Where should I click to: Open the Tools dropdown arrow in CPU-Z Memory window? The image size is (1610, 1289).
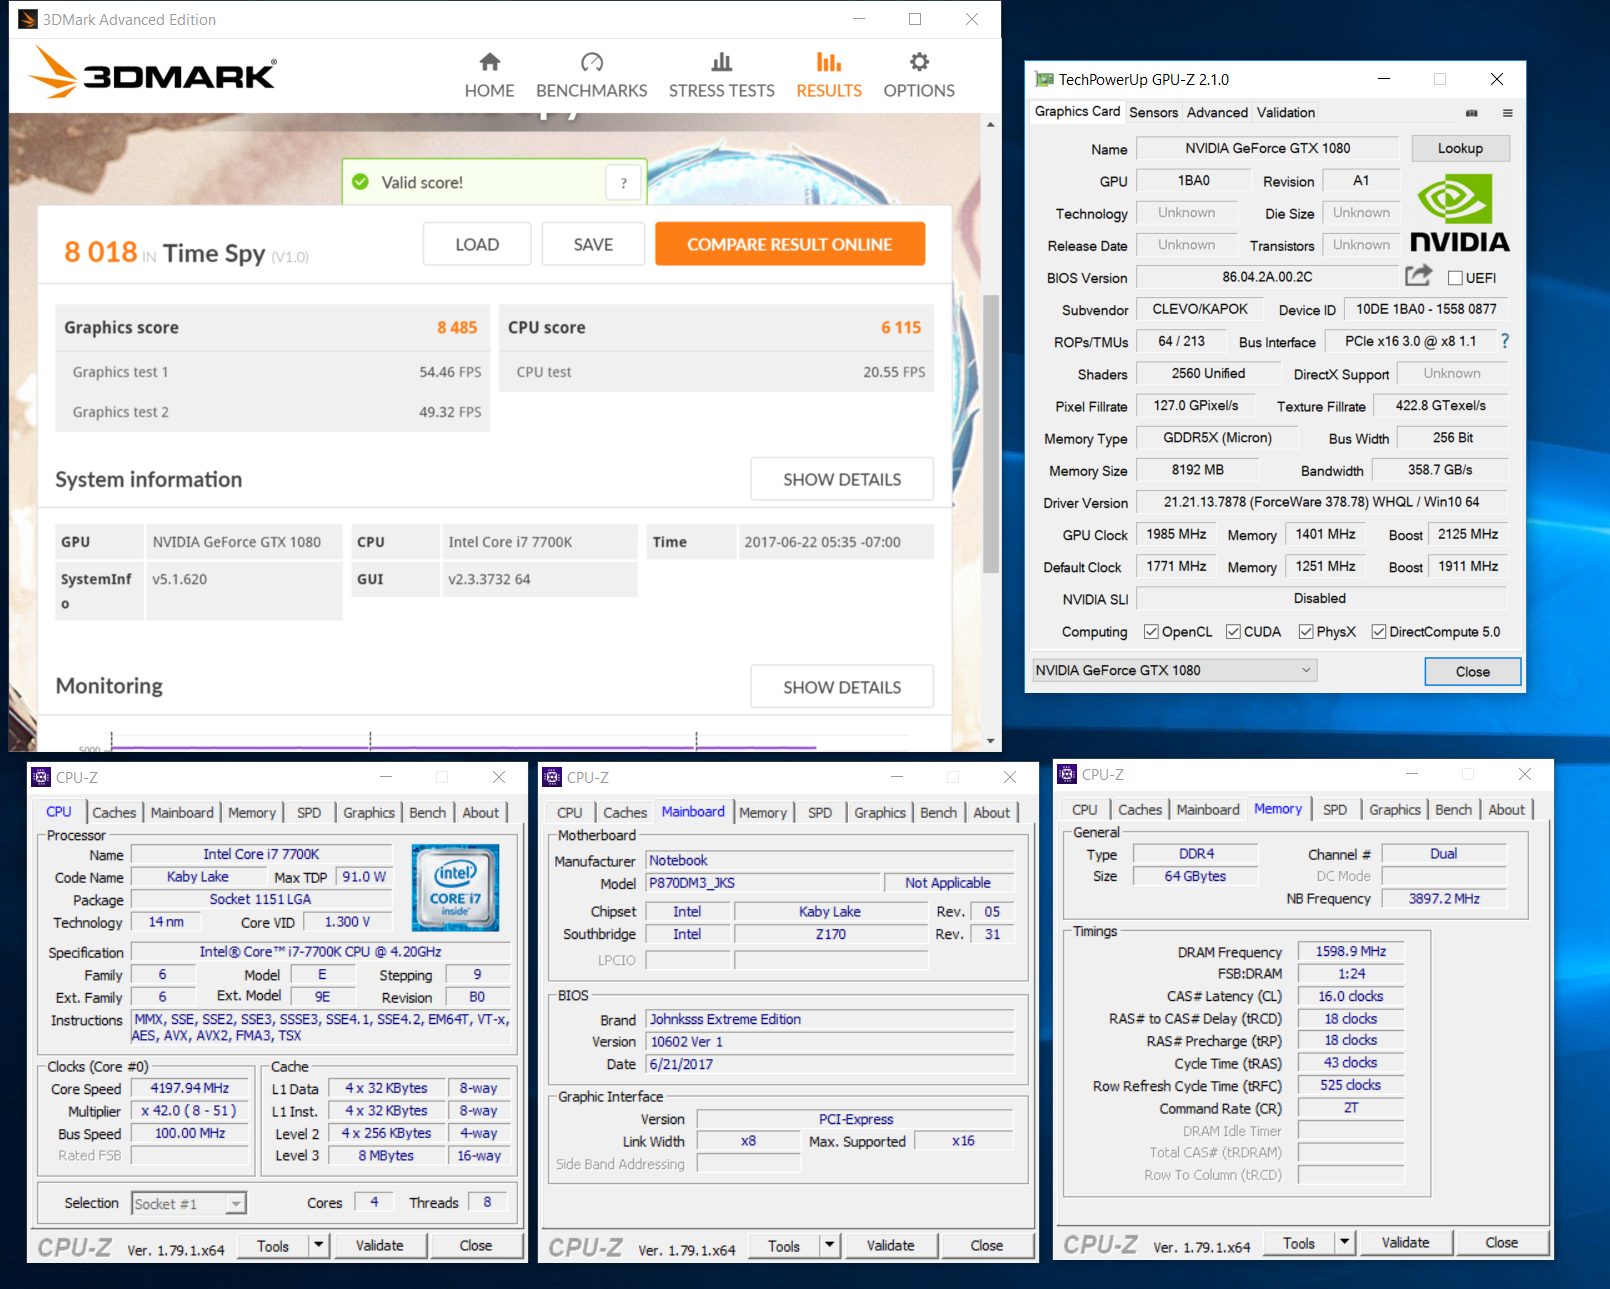pyautogui.click(x=1345, y=1242)
